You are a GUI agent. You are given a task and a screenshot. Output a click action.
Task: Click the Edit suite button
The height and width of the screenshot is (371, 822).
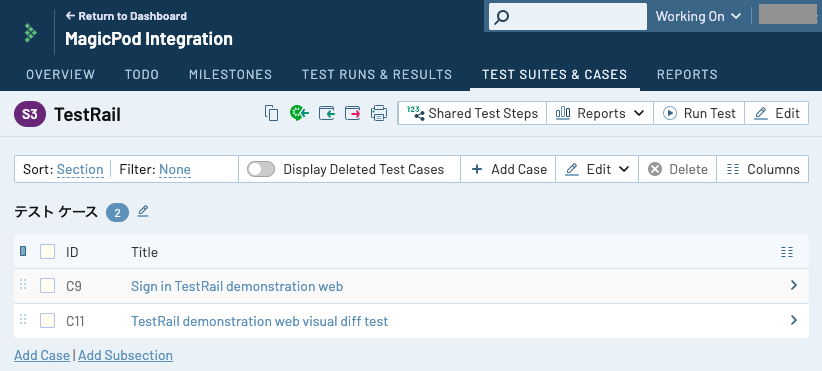click(x=776, y=113)
